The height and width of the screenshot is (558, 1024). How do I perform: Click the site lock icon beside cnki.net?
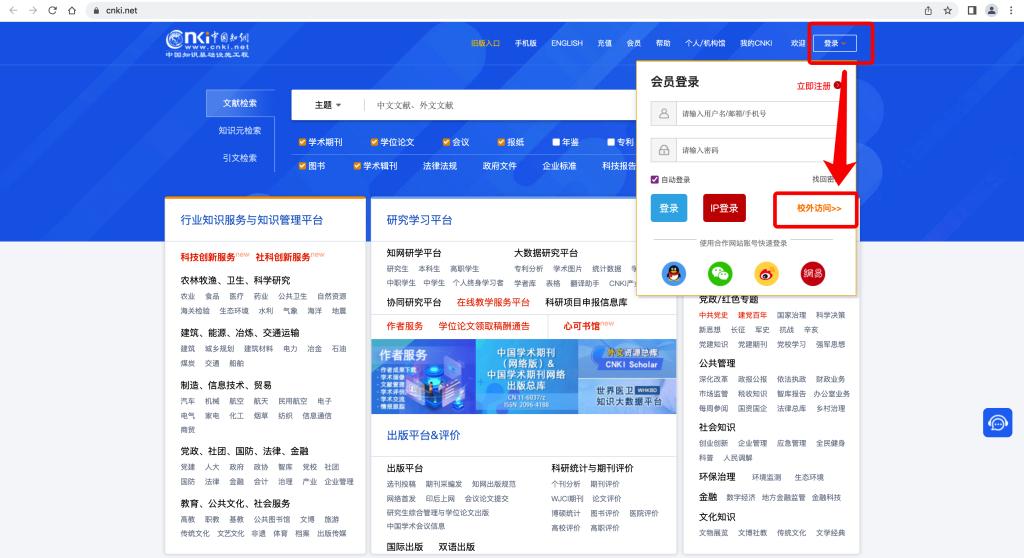(x=96, y=10)
